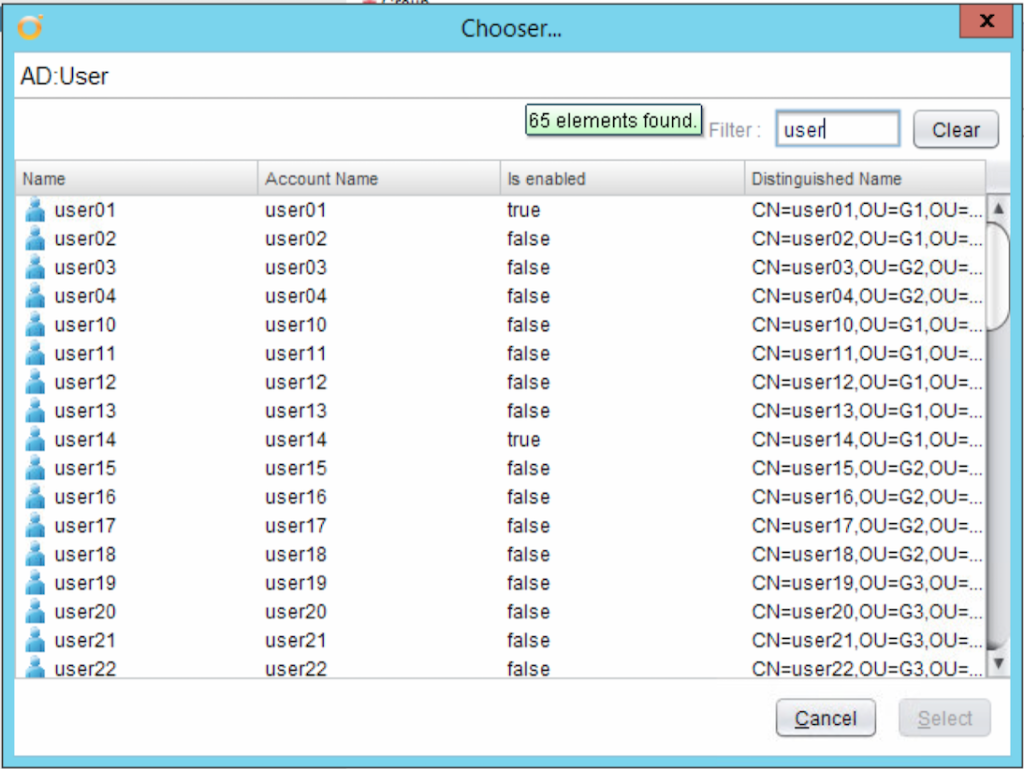Select the user03 name entry
The image size is (1024, 769).
(x=85, y=268)
